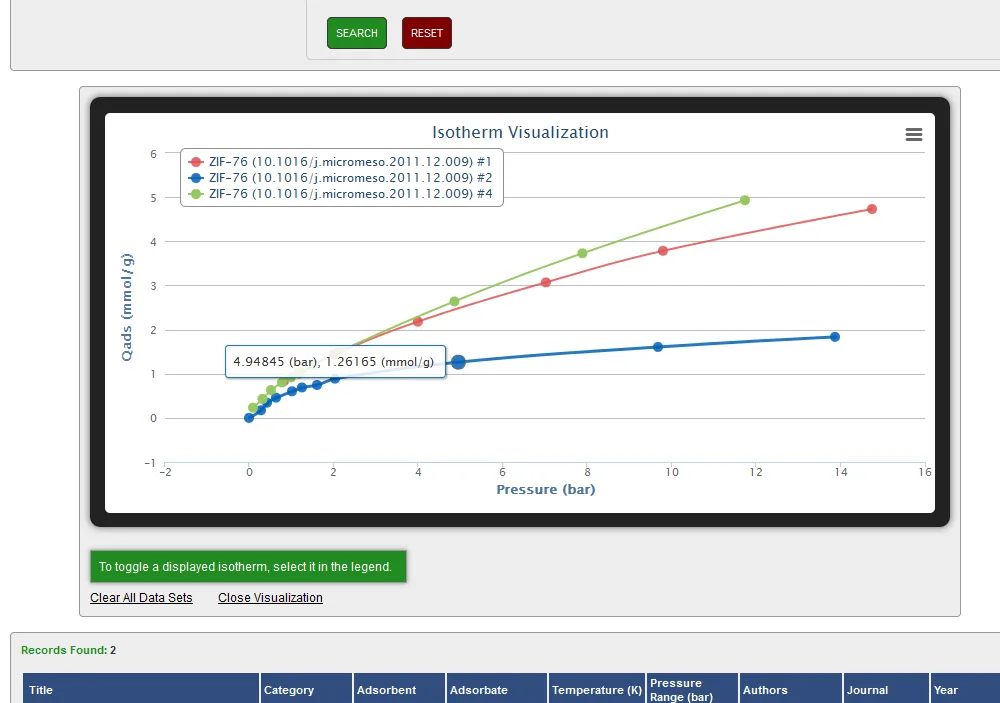Click the Clear All Data Sets link
Viewport: 1000px width, 703px height.
click(x=141, y=598)
